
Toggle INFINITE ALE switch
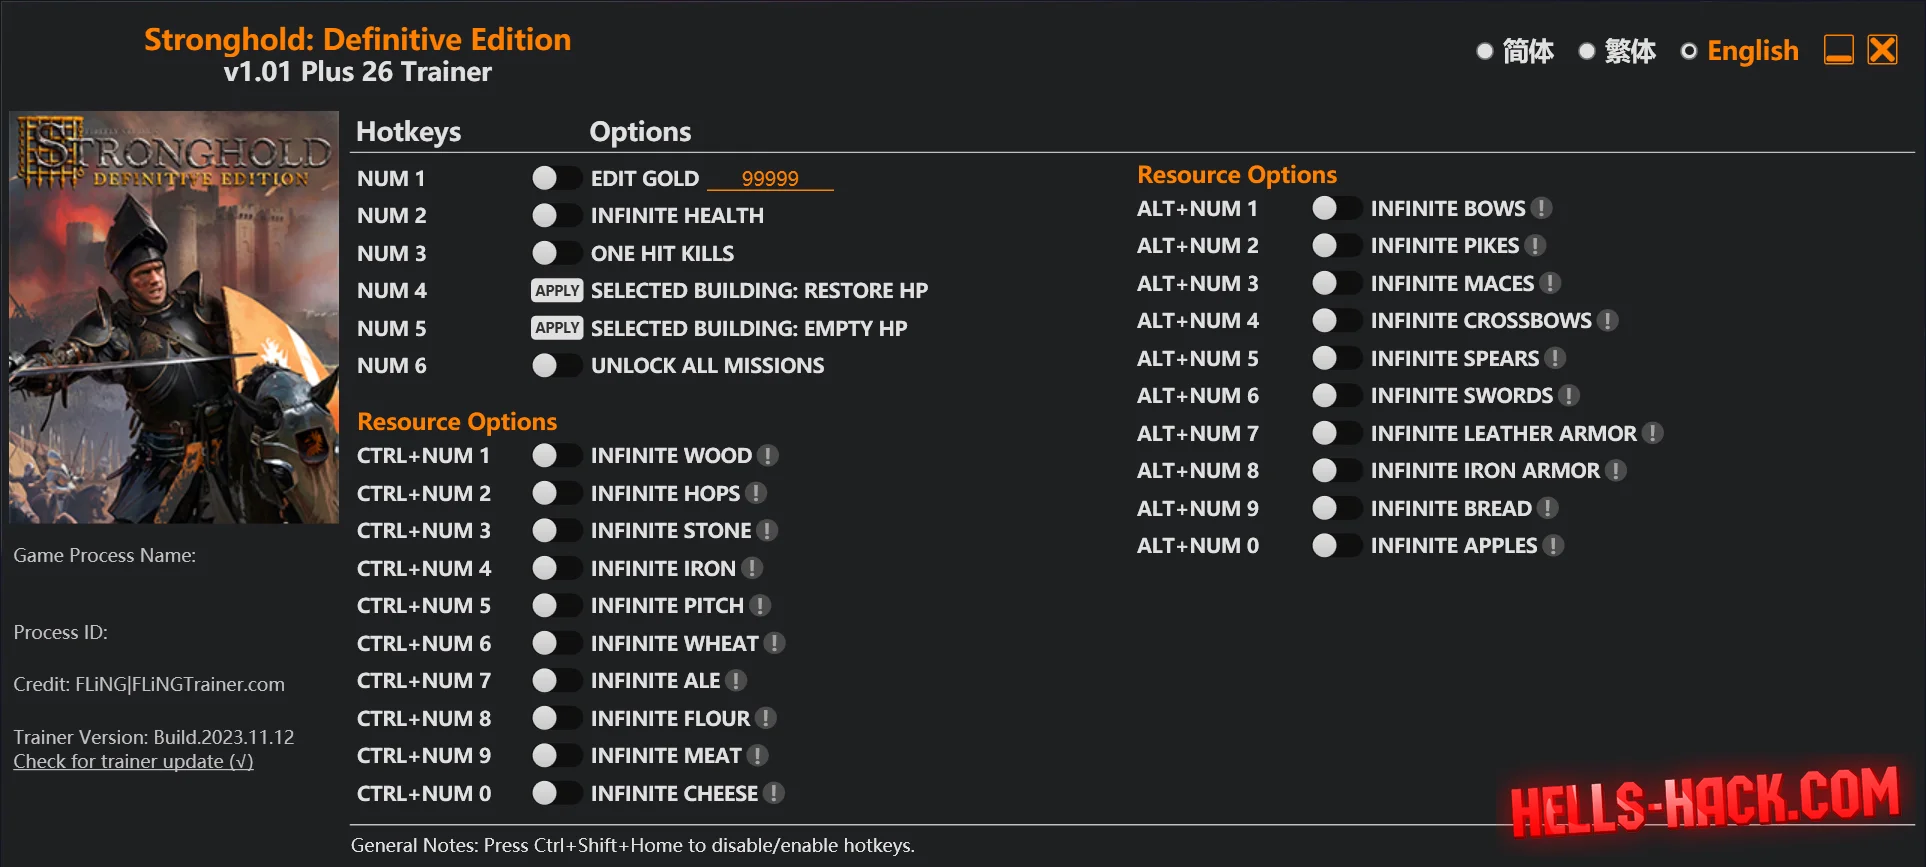556,681
